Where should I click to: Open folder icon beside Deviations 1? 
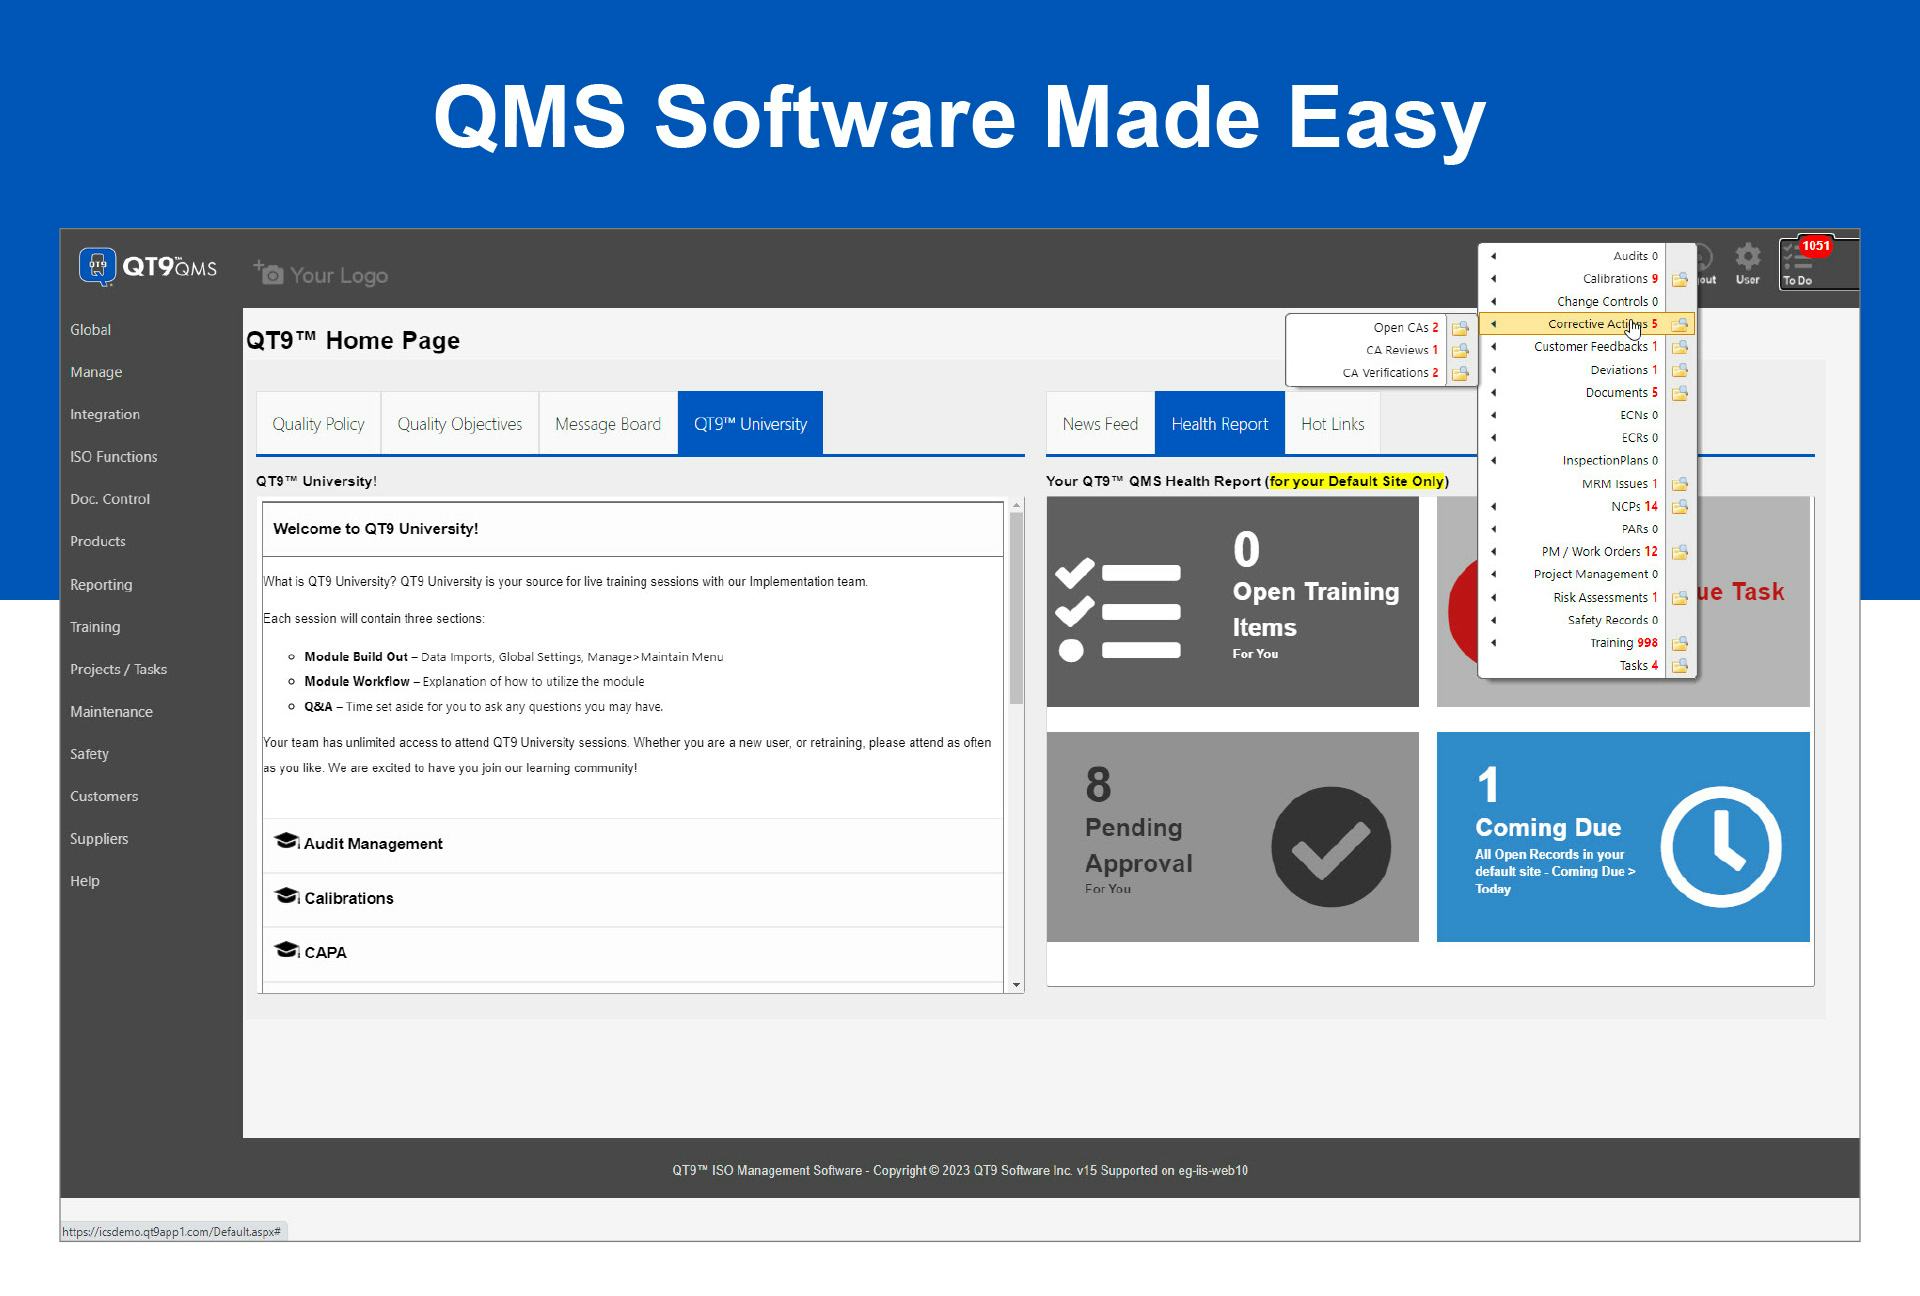[x=1680, y=371]
